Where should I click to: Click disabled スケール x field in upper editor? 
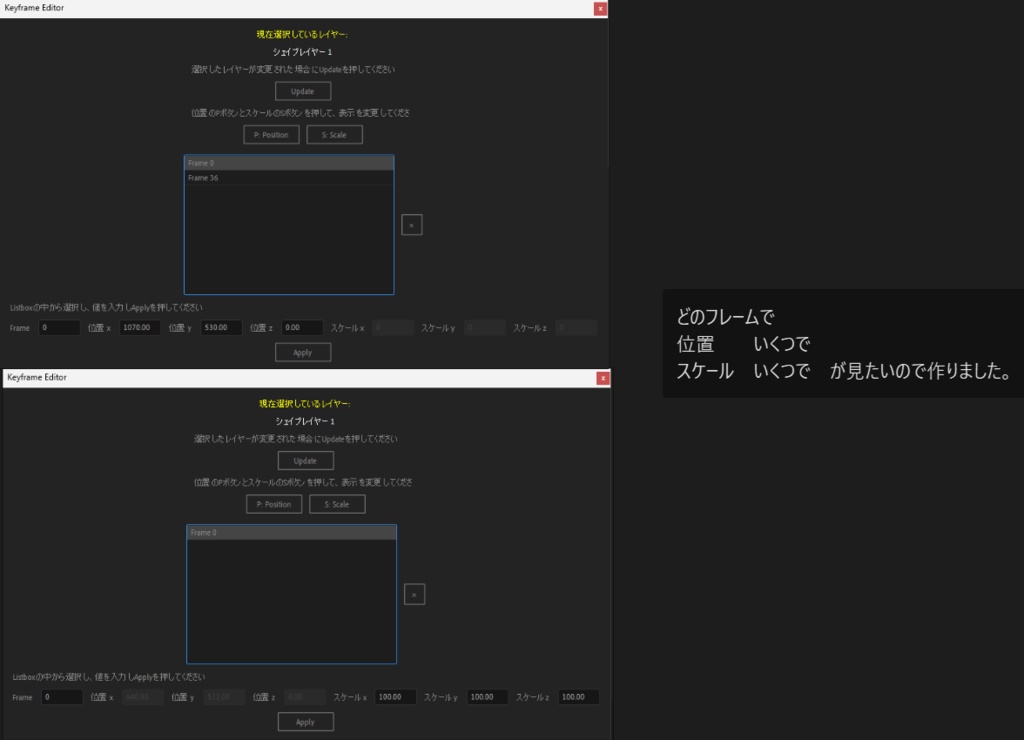[392, 327]
